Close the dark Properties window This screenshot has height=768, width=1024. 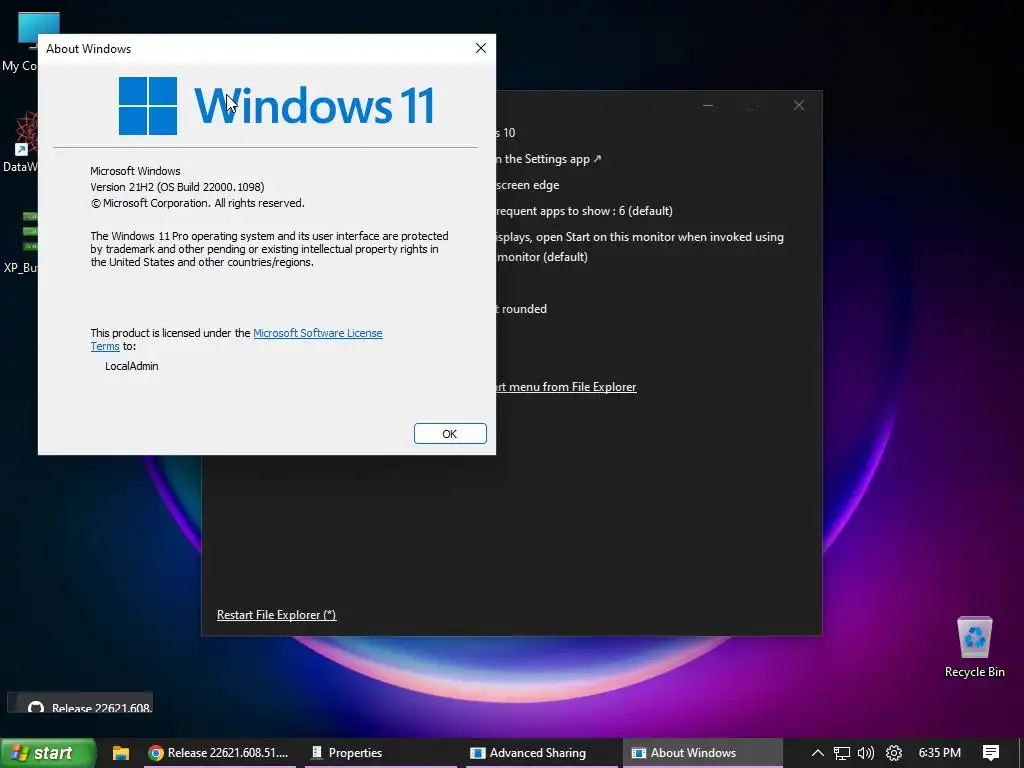pyautogui.click(x=799, y=105)
